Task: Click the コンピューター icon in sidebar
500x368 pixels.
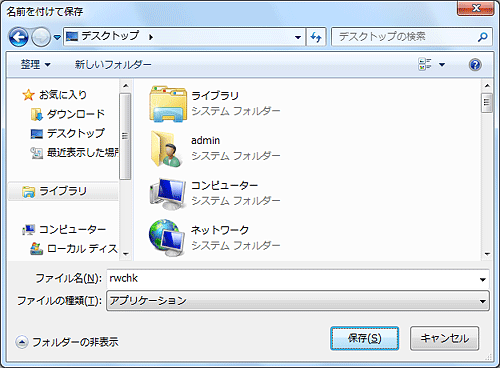Action: (x=29, y=230)
